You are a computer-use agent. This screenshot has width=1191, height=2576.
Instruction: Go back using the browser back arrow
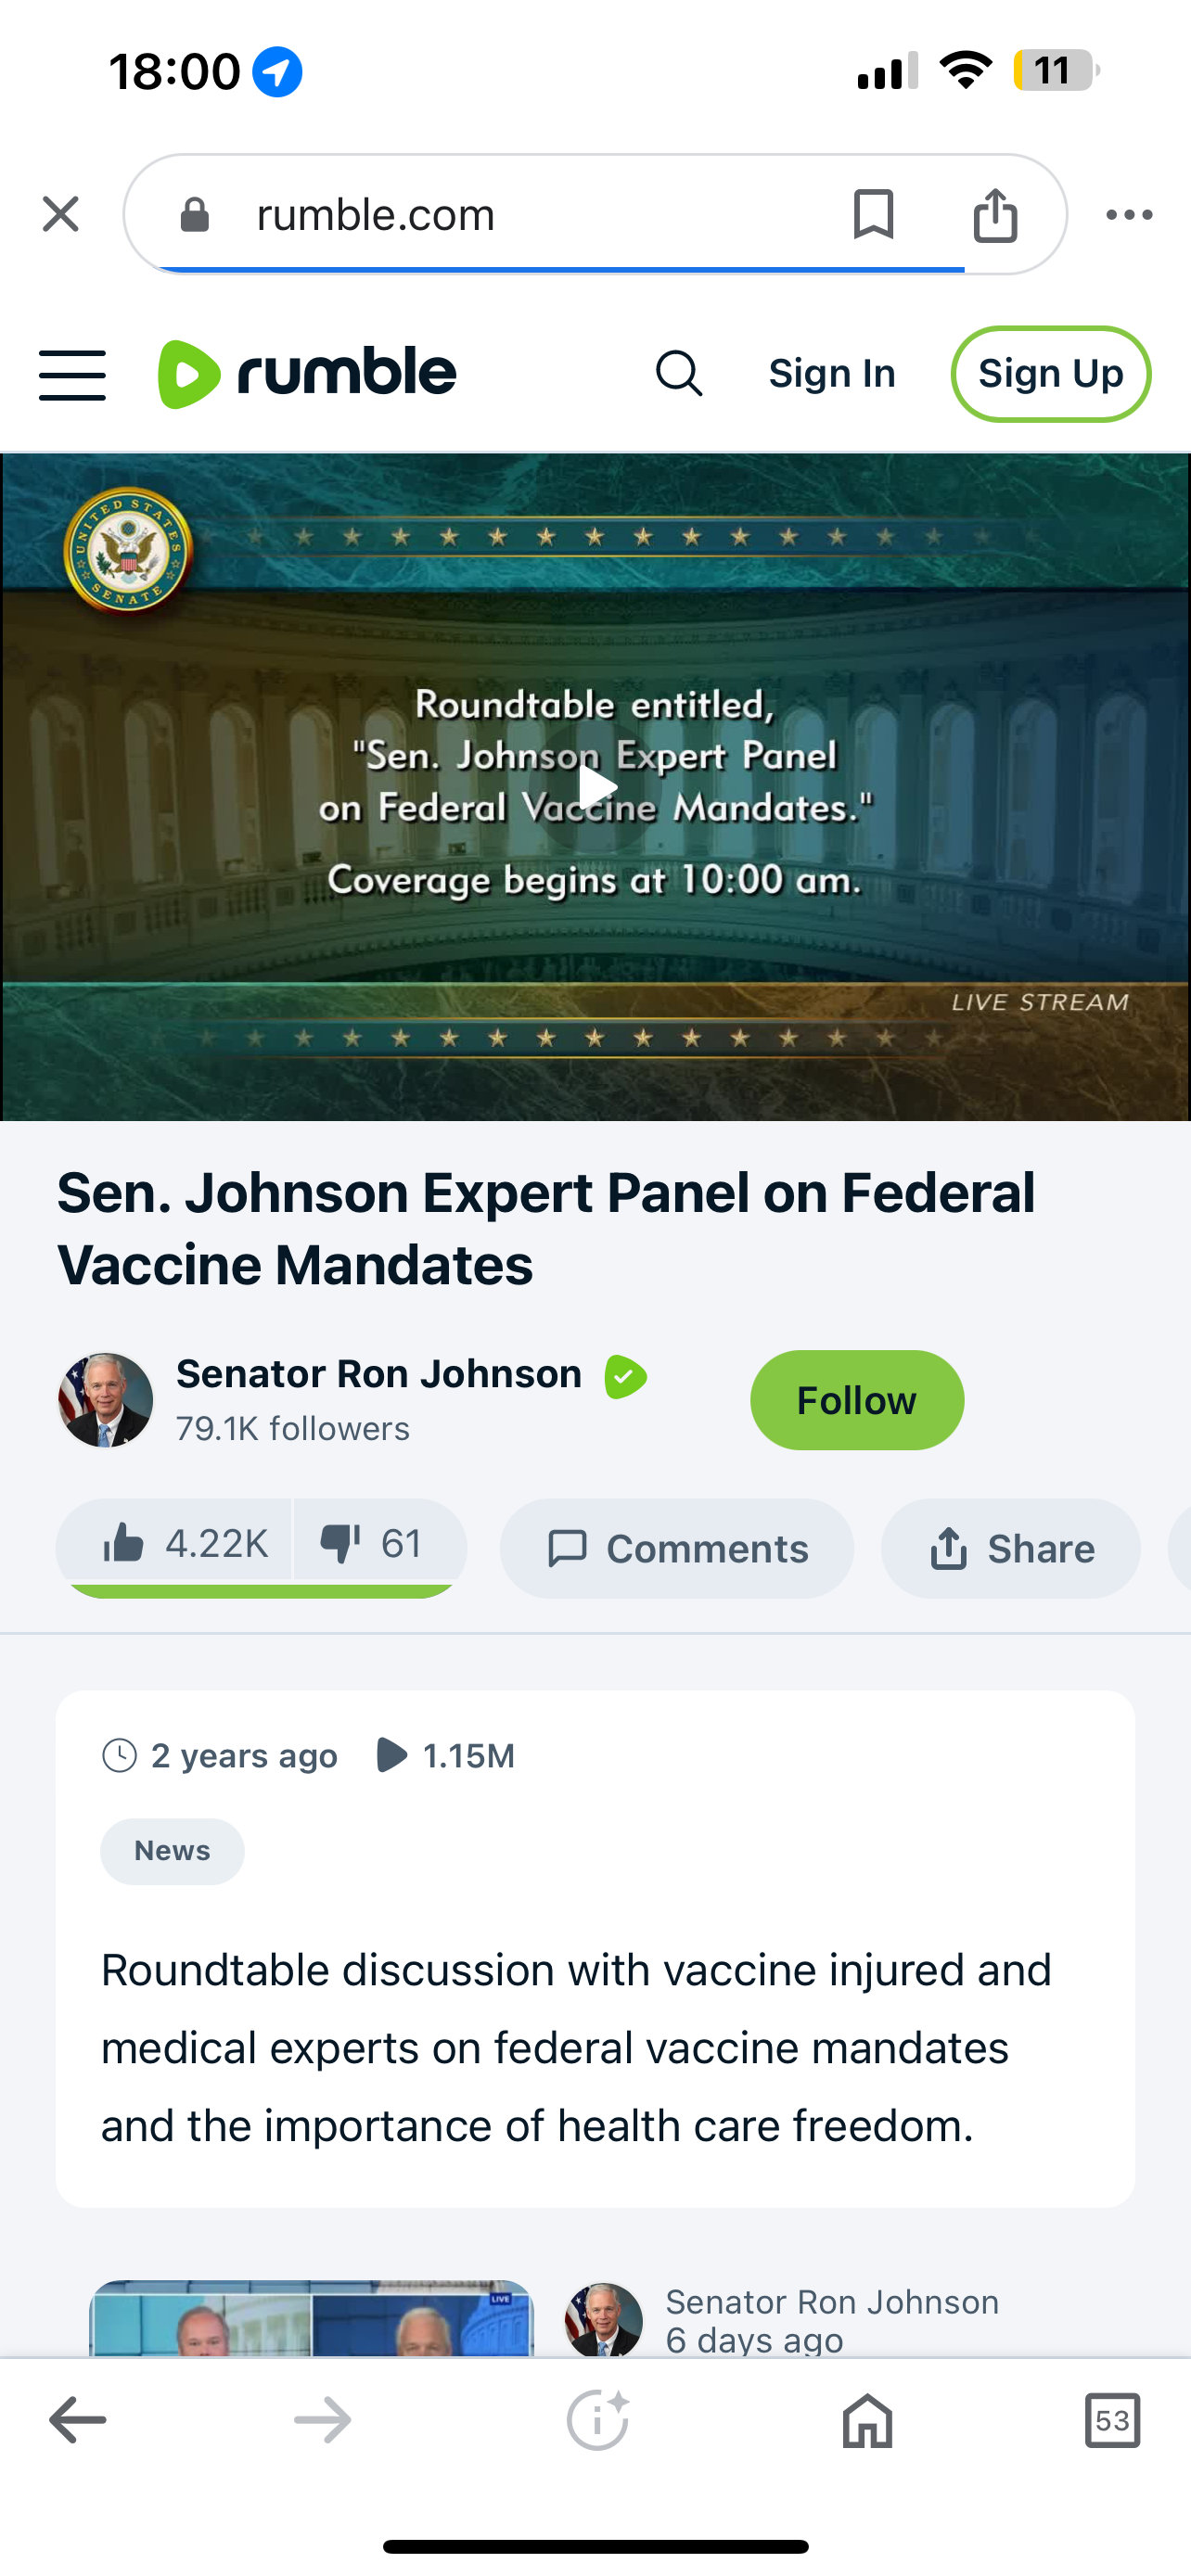tap(78, 2420)
